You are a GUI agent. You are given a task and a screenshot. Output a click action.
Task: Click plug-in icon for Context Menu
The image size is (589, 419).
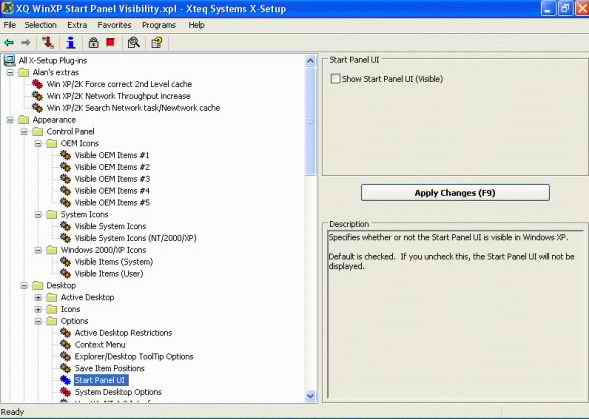pos(65,344)
